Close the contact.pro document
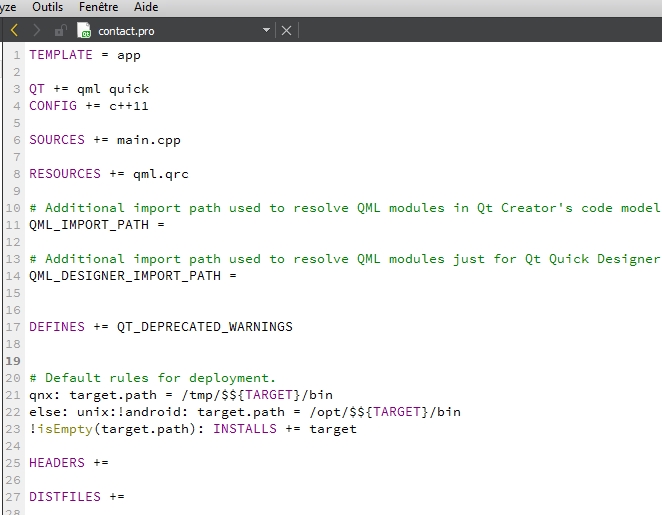 pos(286,30)
